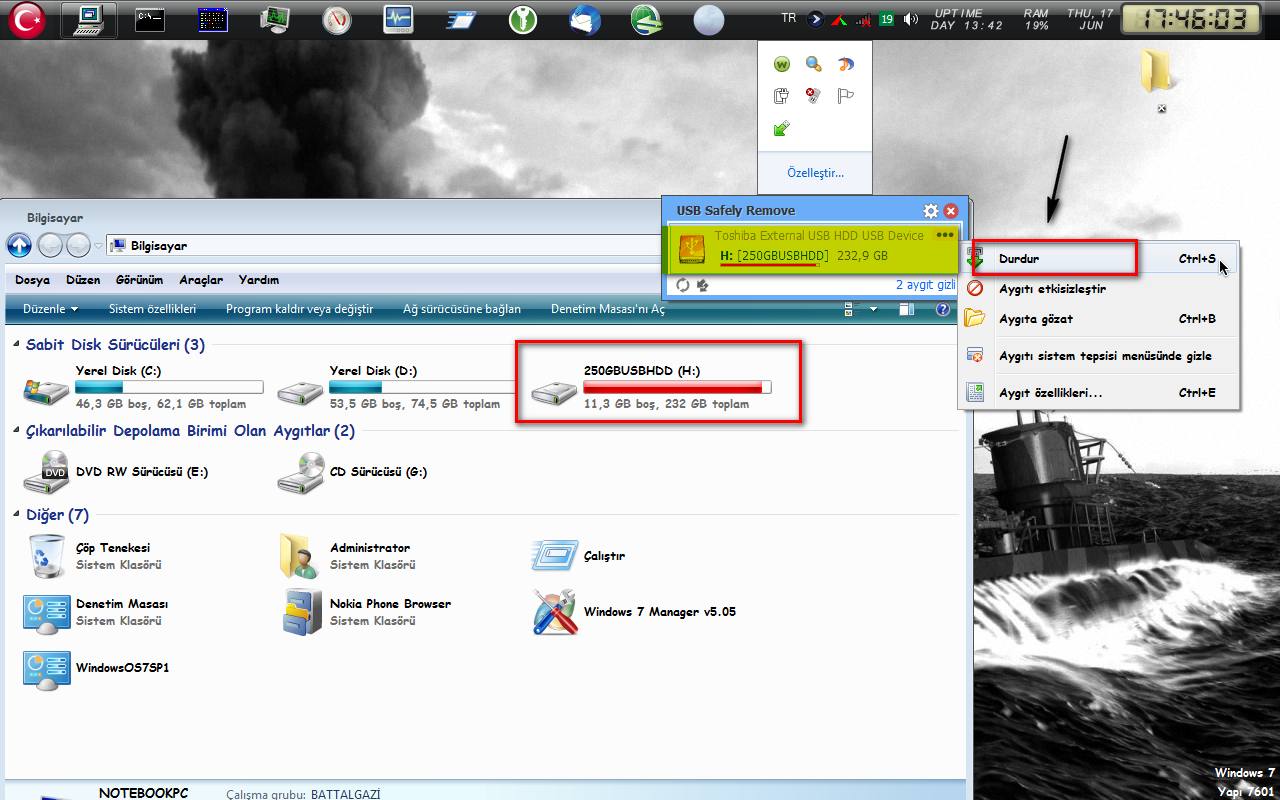This screenshot has height=800, width=1280.
Task: Select the 250GBUSBHDD (H:) drive
Action: point(652,387)
